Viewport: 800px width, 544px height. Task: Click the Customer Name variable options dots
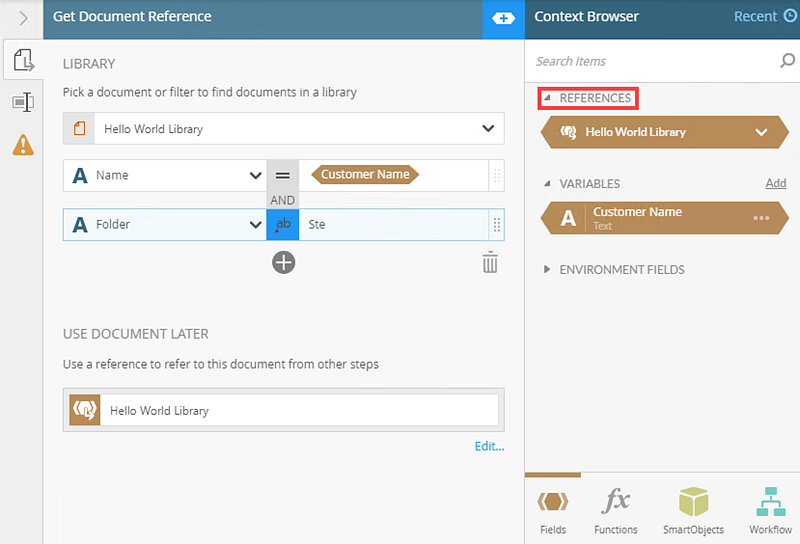(762, 218)
